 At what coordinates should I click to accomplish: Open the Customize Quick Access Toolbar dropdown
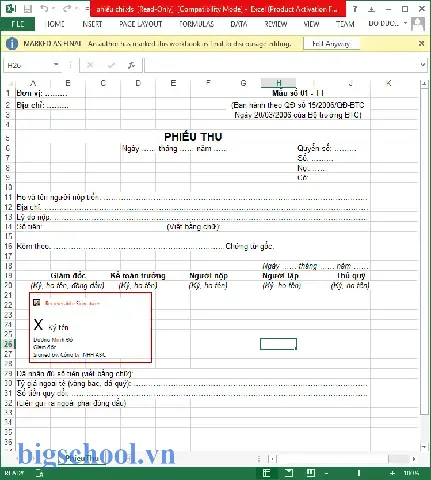pos(87,9)
